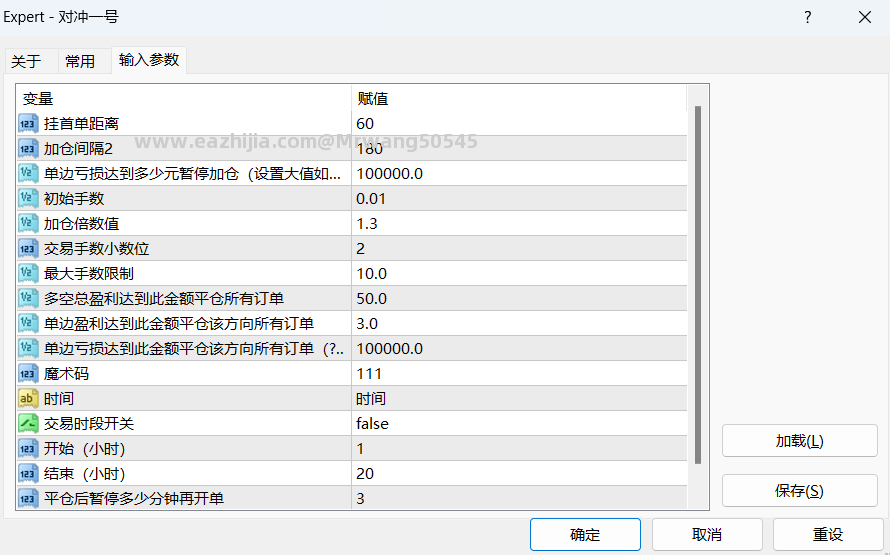The height and width of the screenshot is (555, 890).
Task: Click the icon beside 单边亏损达到多少元暂停加仓
Action: click(28, 174)
